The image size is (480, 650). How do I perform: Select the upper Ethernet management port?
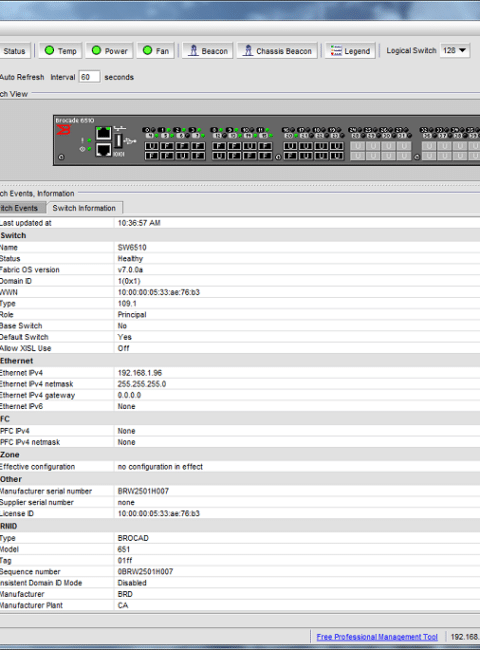click(104, 133)
